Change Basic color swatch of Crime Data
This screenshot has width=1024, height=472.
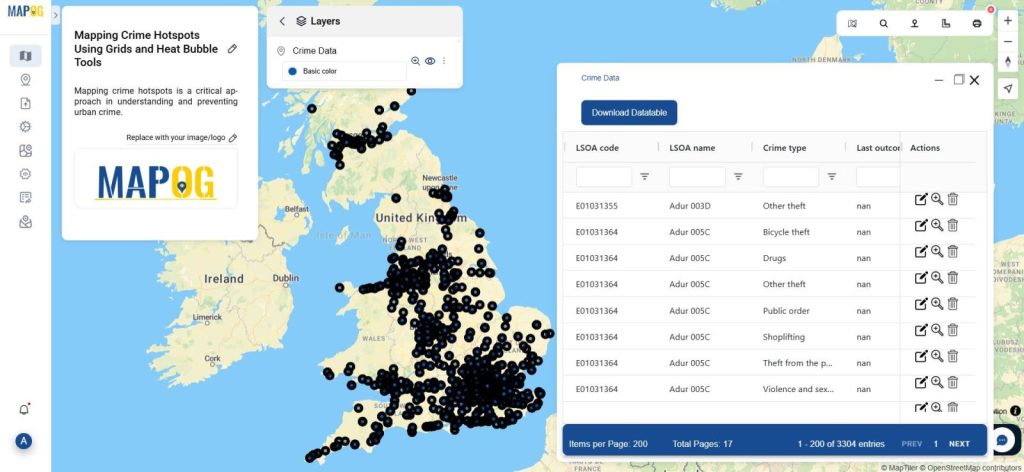pyautogui.click(x=292, y=71)
